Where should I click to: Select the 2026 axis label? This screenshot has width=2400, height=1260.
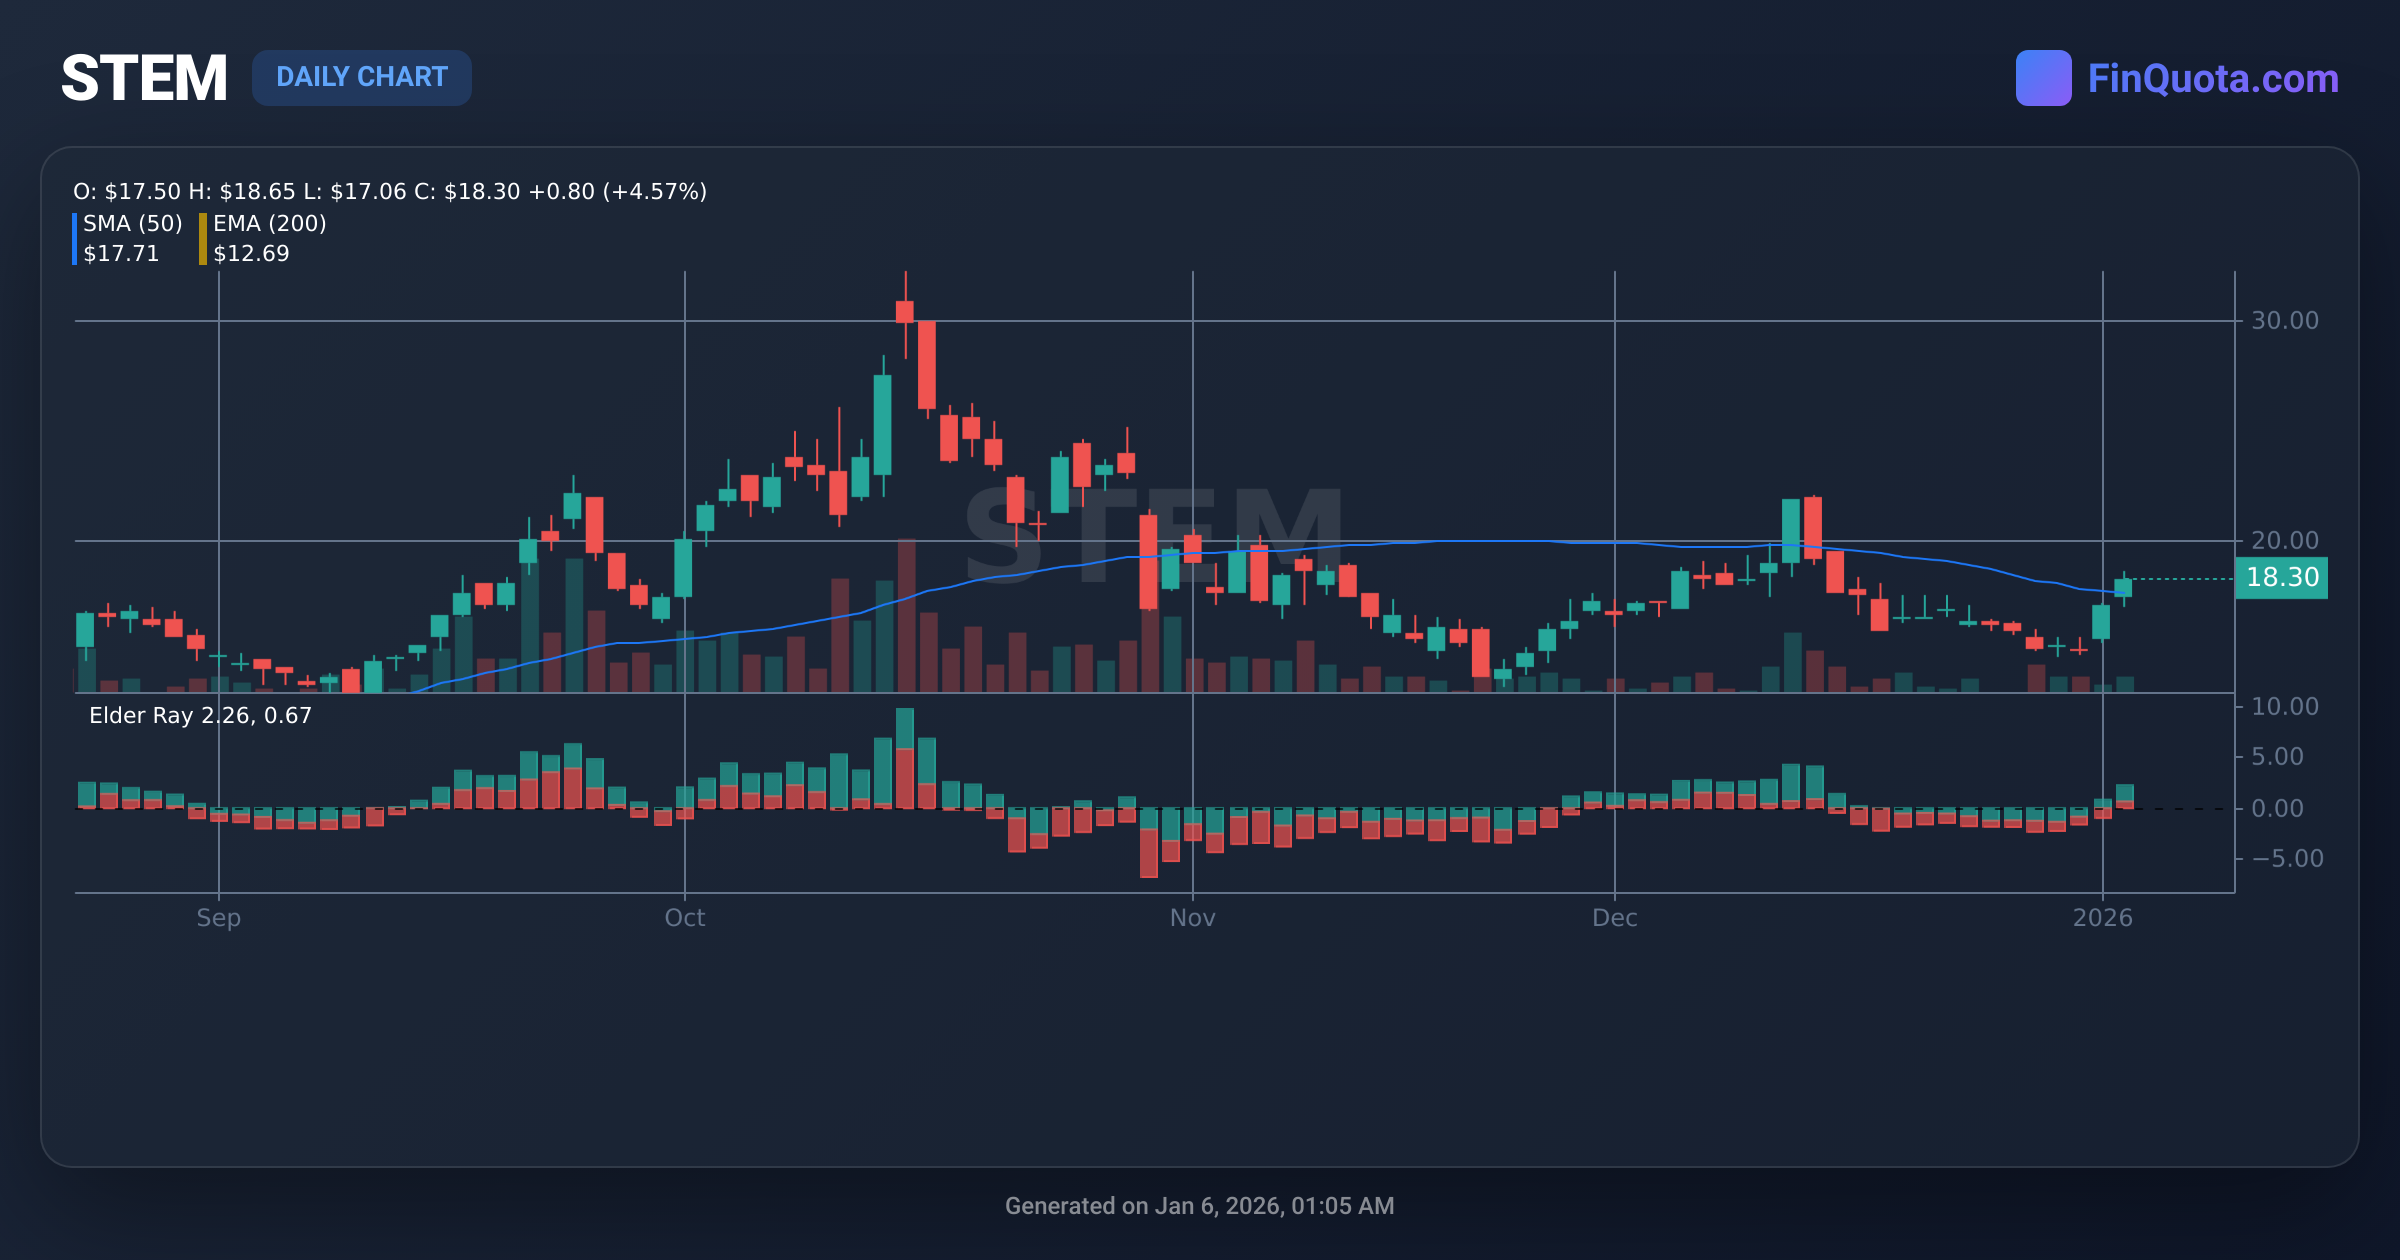(x=2104, y=917)
